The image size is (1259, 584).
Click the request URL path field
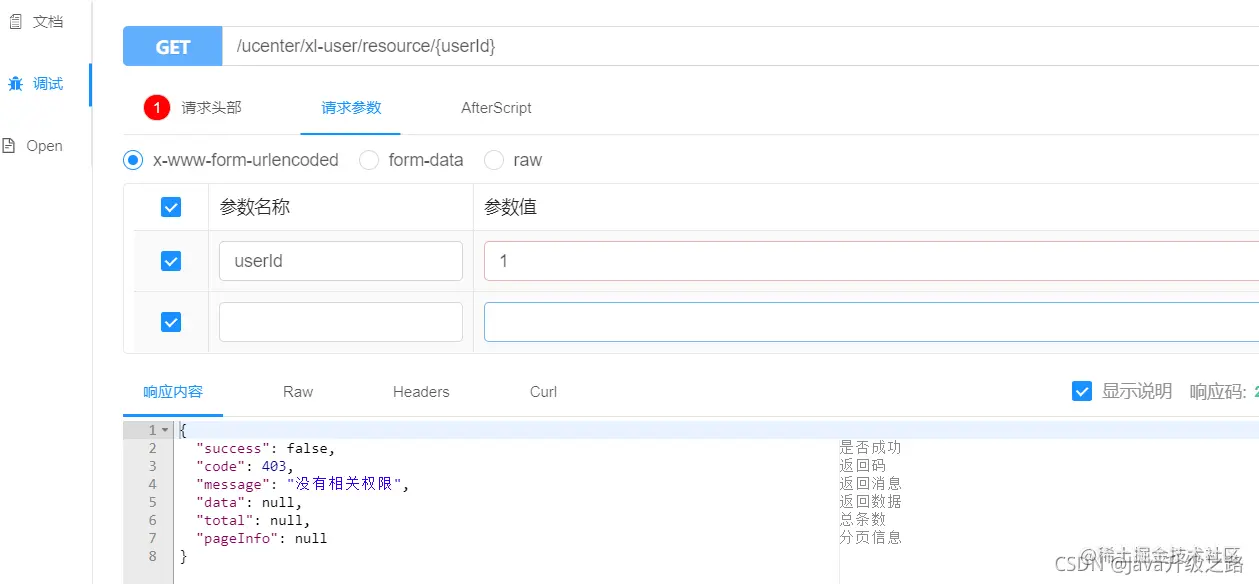740,46
